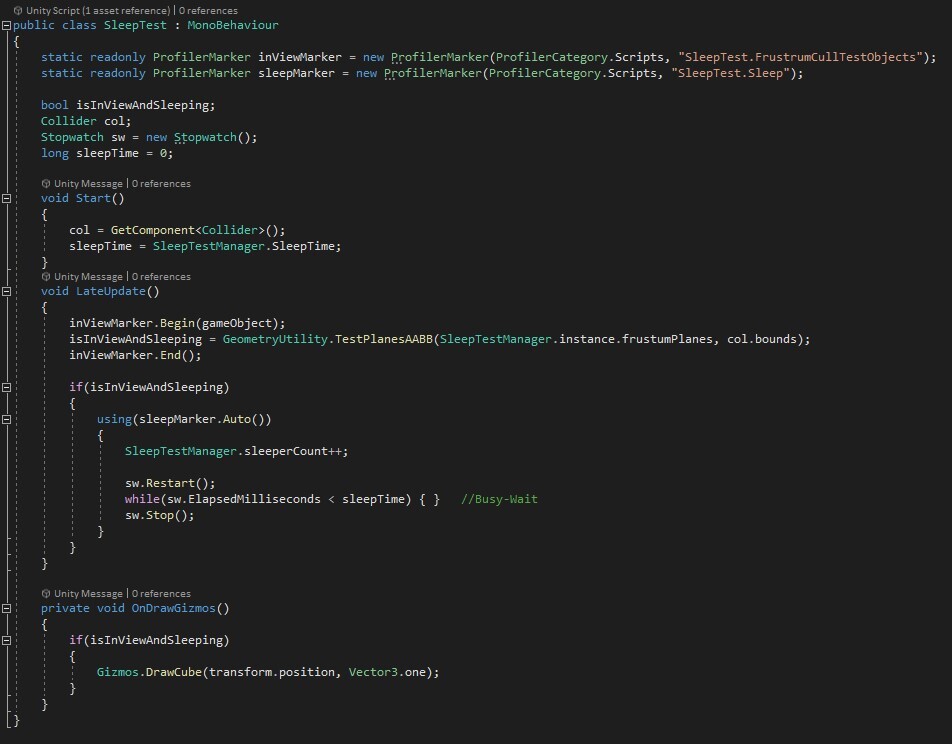Screen dimensions: 952x744
Task: Click 'GeometryUtility' class reference
Action: coord(275,339)
